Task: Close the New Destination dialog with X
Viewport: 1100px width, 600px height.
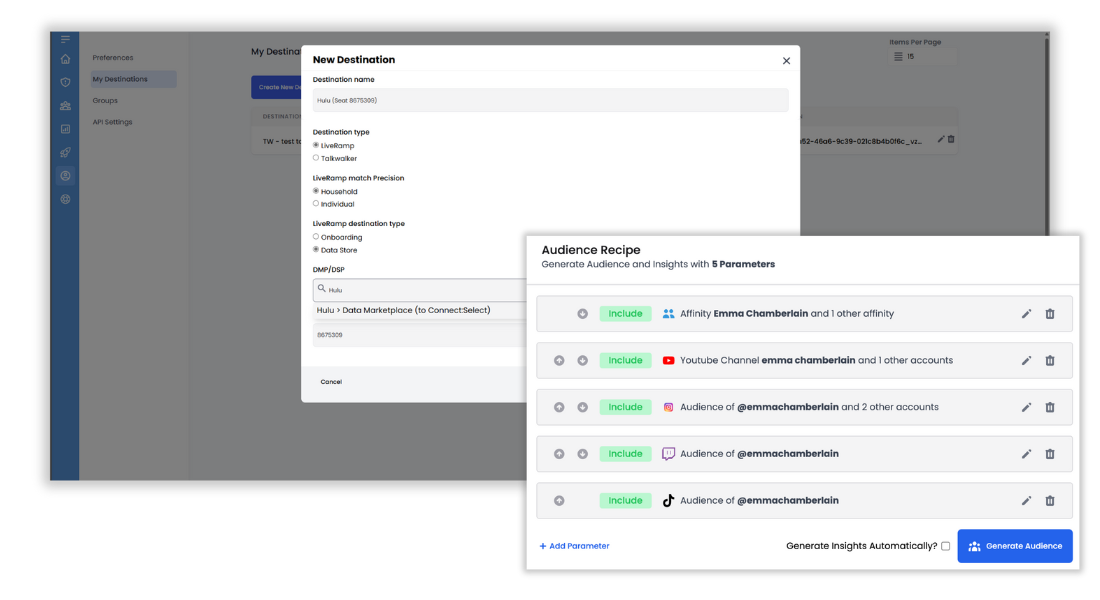Action: coord(786,61)
